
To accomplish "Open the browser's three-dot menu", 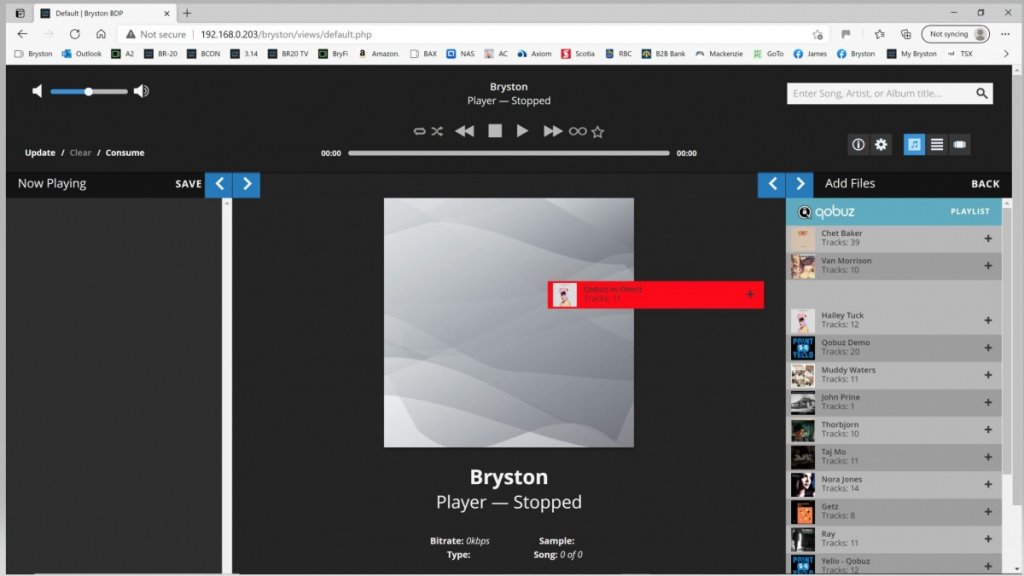I will click(x=1005, y=34).
